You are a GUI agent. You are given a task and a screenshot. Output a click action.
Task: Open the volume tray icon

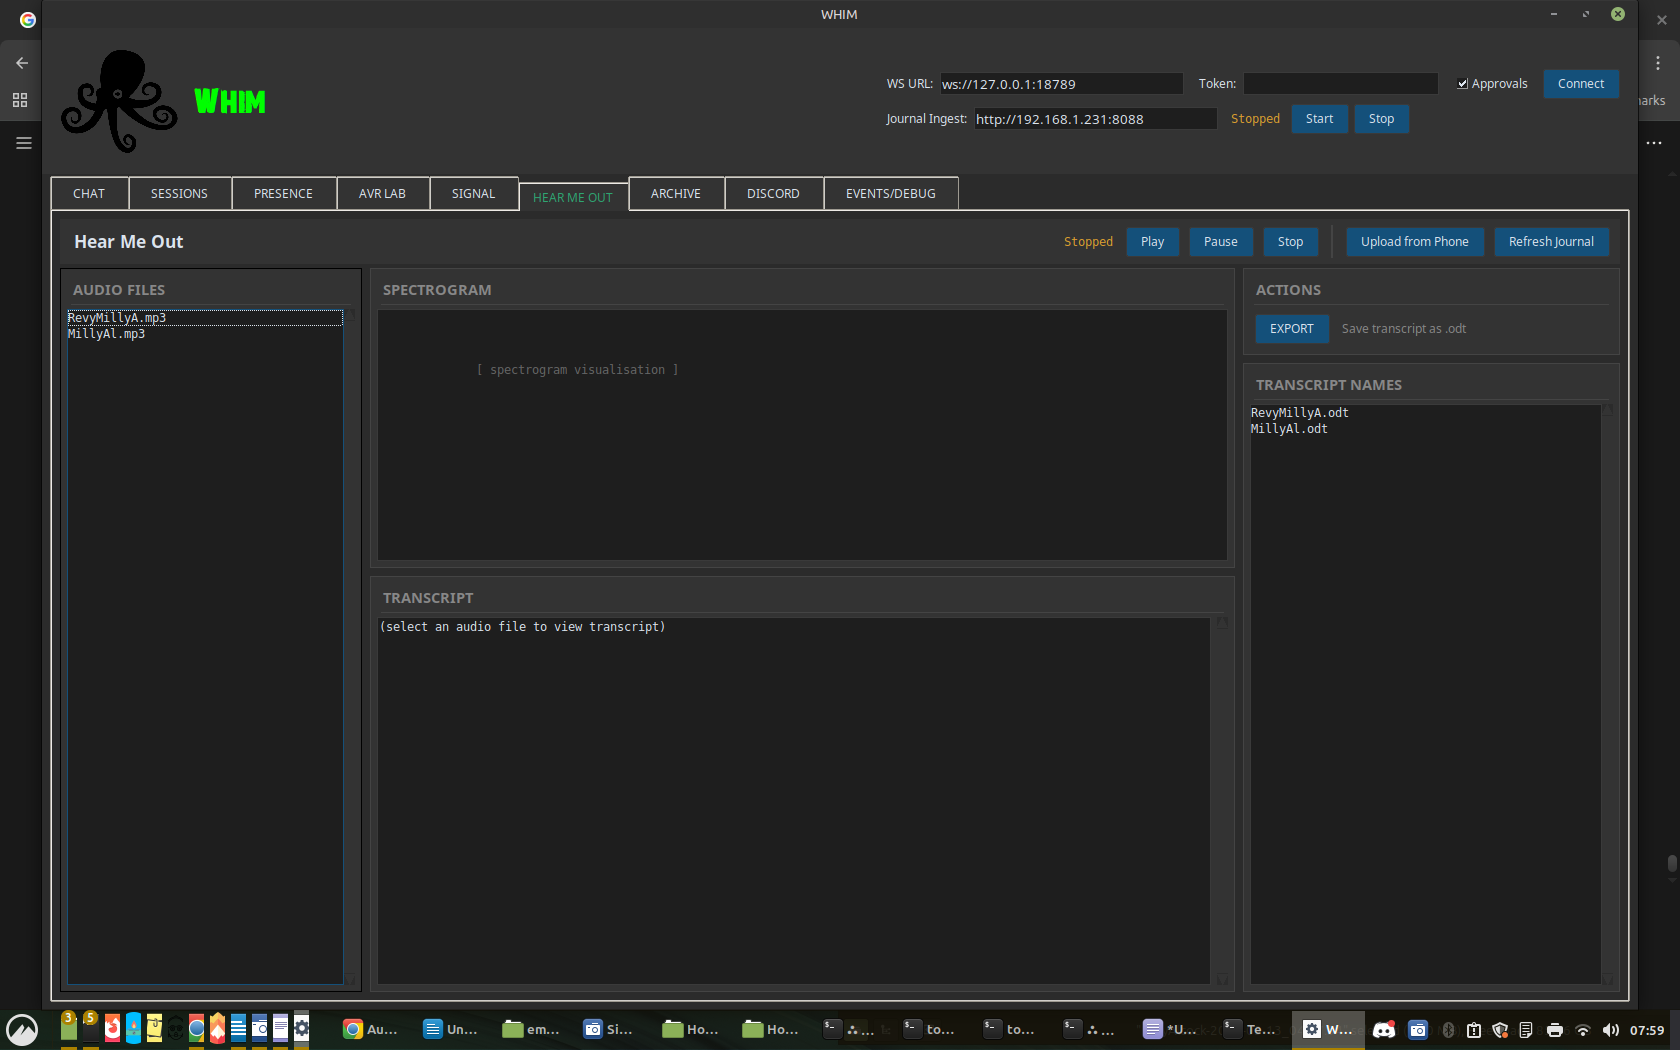pyautogui.click(x=1610, y=1030)
